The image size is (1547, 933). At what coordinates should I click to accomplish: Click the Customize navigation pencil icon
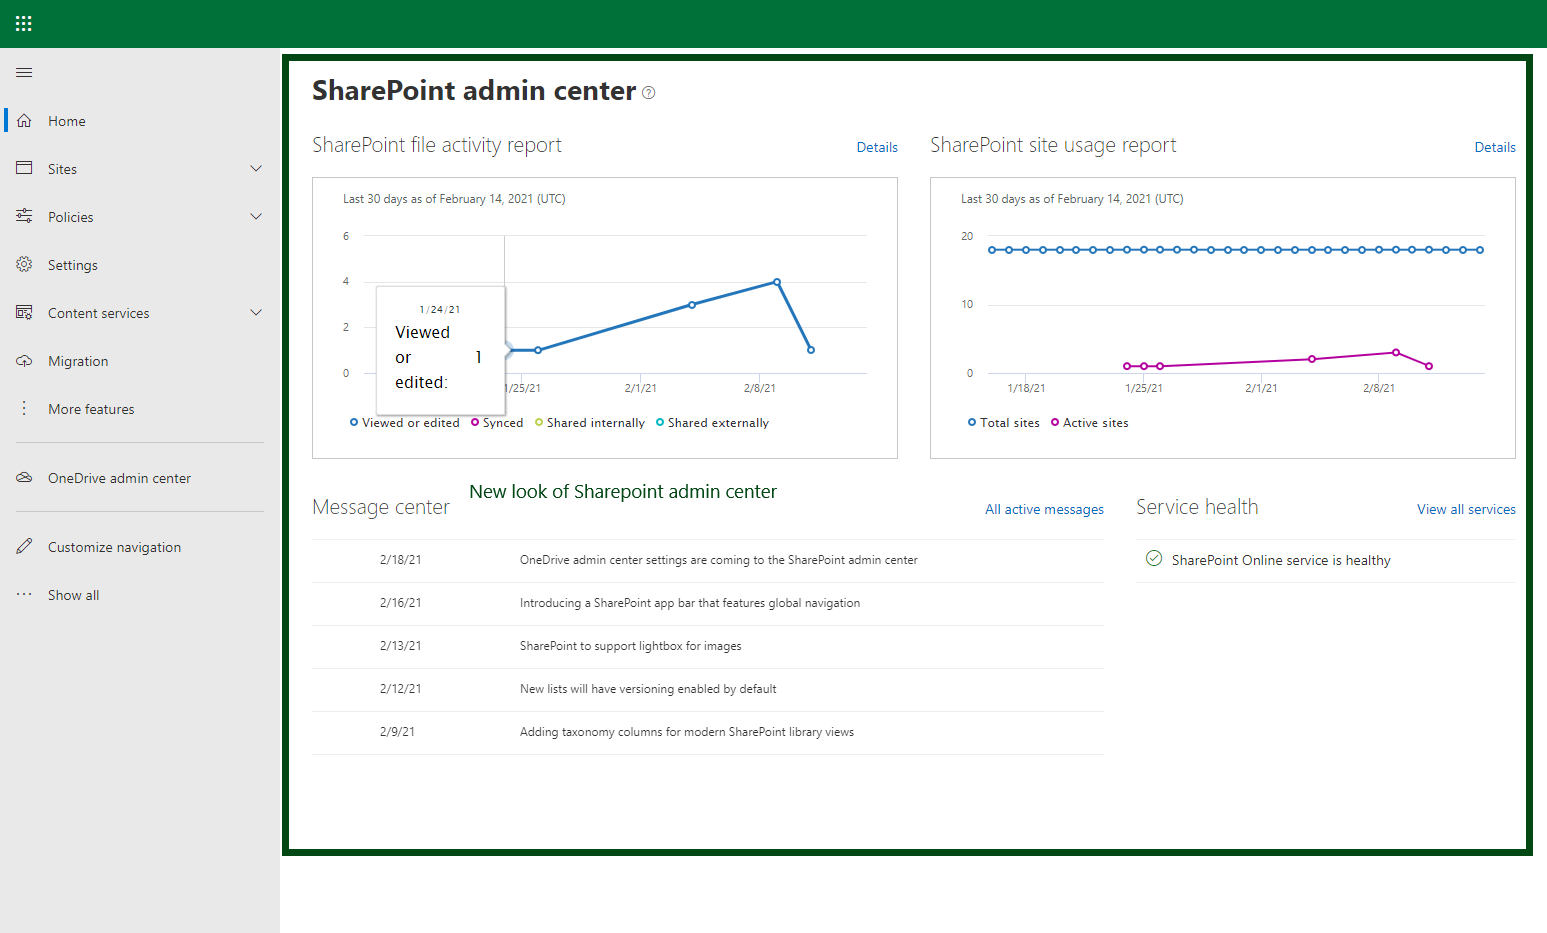pyautogui.click(x=24, y=546)
